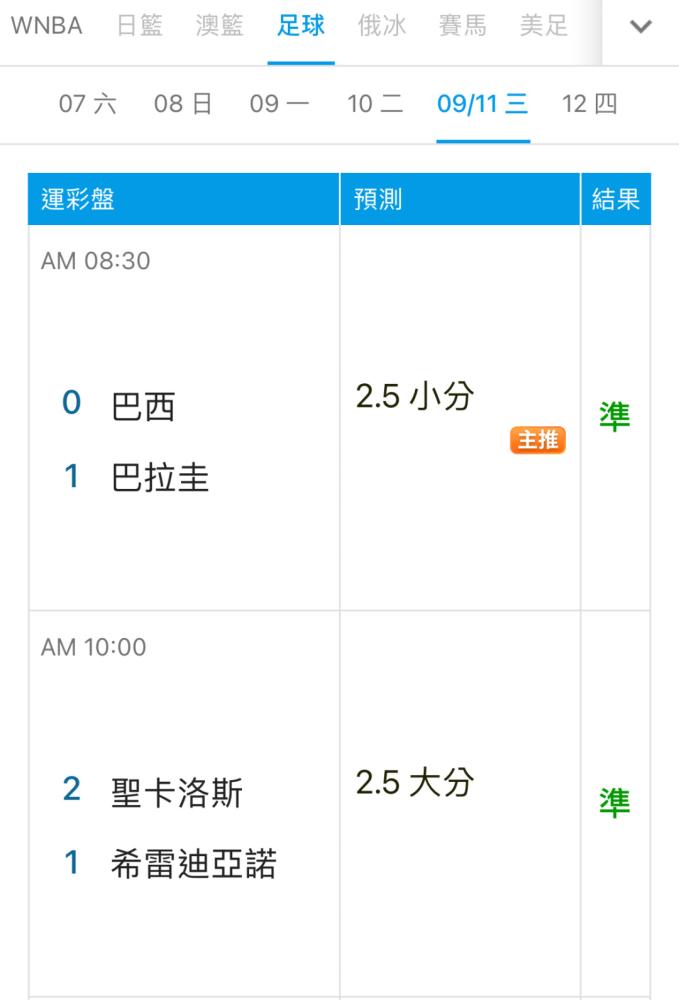
Task: Click the 準 result for 巴西 match
Action: coord(615,416)
